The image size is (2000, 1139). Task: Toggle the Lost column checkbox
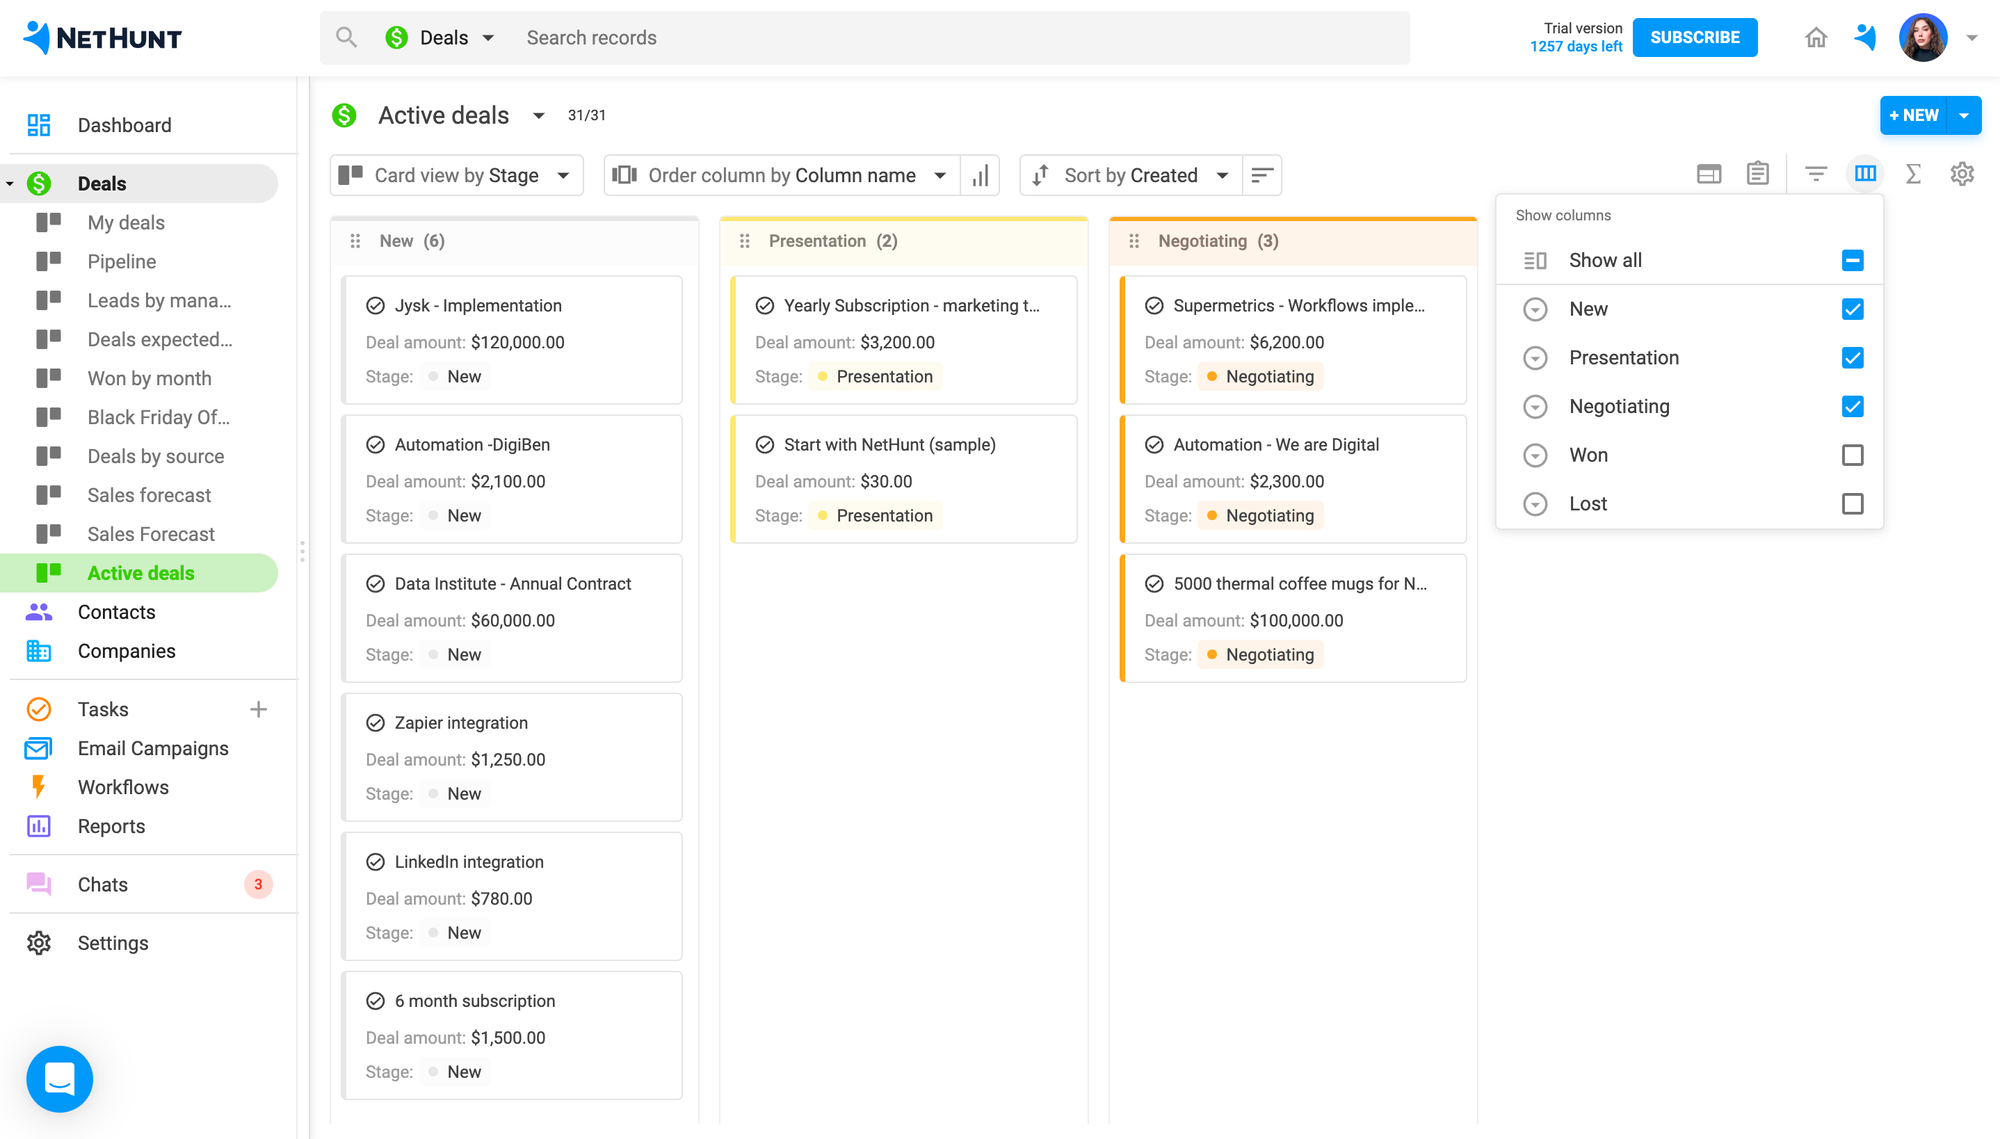[1853, 503]
